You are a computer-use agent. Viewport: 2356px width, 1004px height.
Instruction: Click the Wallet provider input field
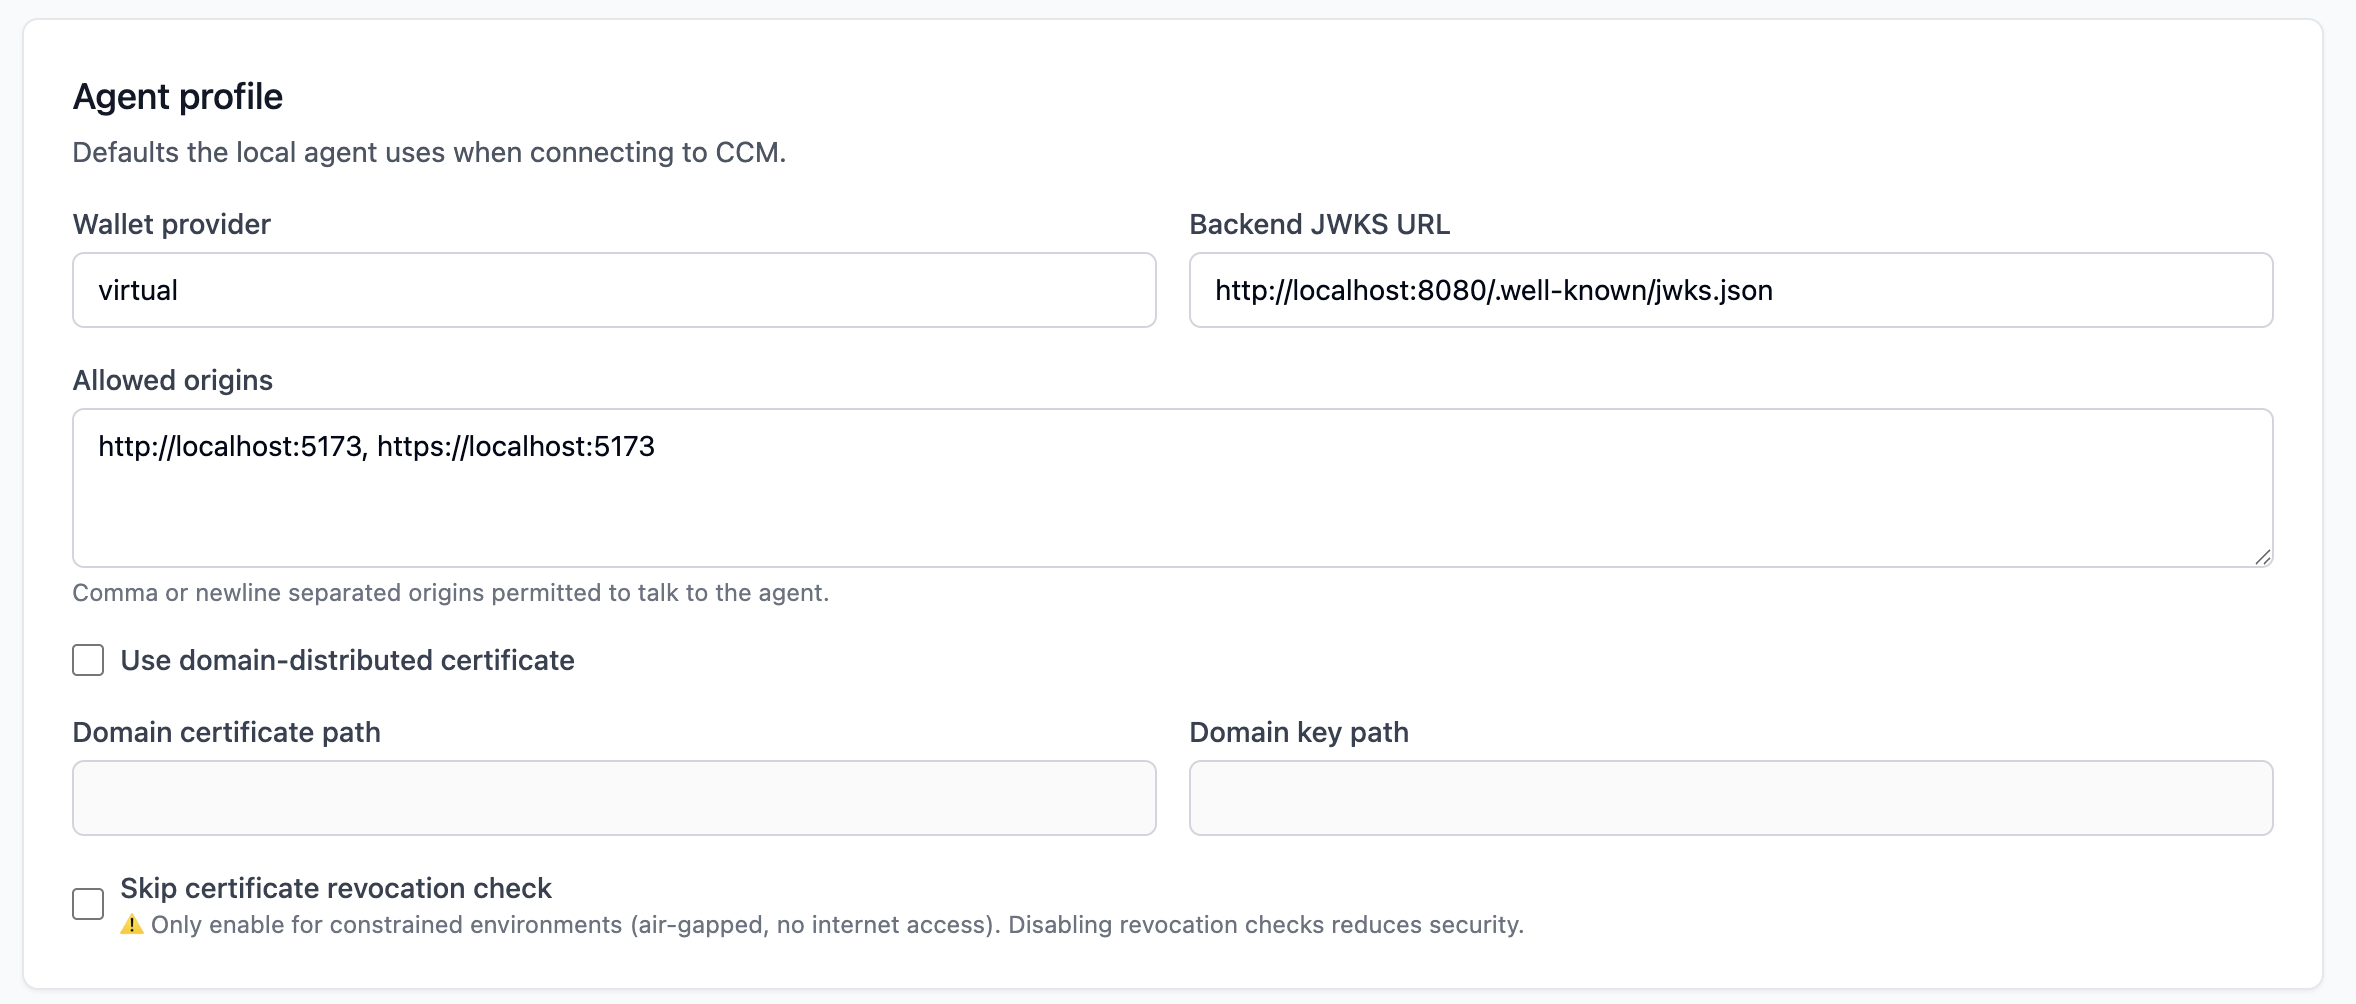(614, 290)
